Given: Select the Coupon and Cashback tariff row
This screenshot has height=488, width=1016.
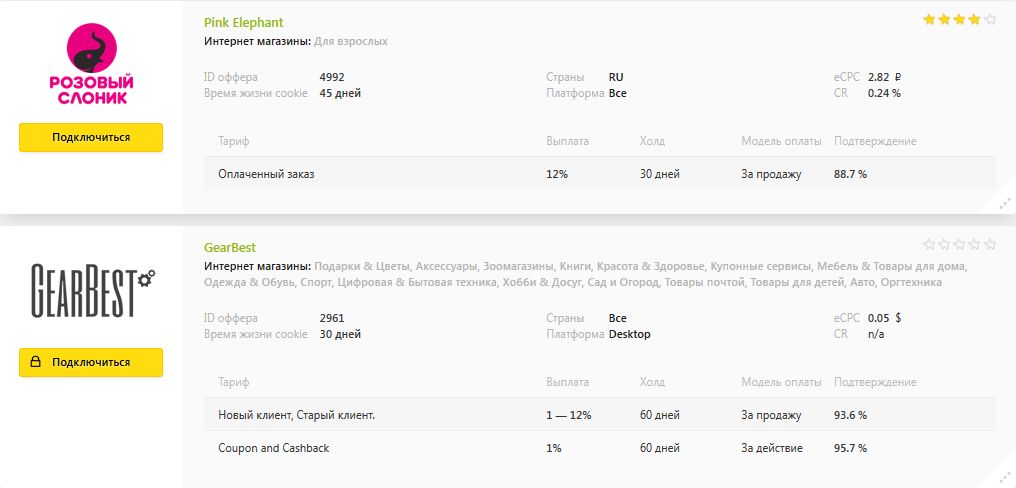Looking at the screenshot, I should [600, 448].
